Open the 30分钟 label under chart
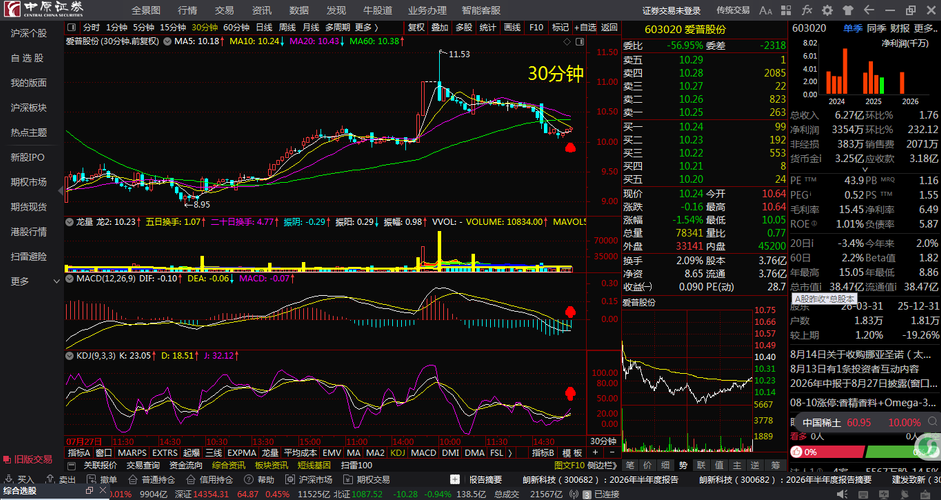 click(x=603, y=441)
